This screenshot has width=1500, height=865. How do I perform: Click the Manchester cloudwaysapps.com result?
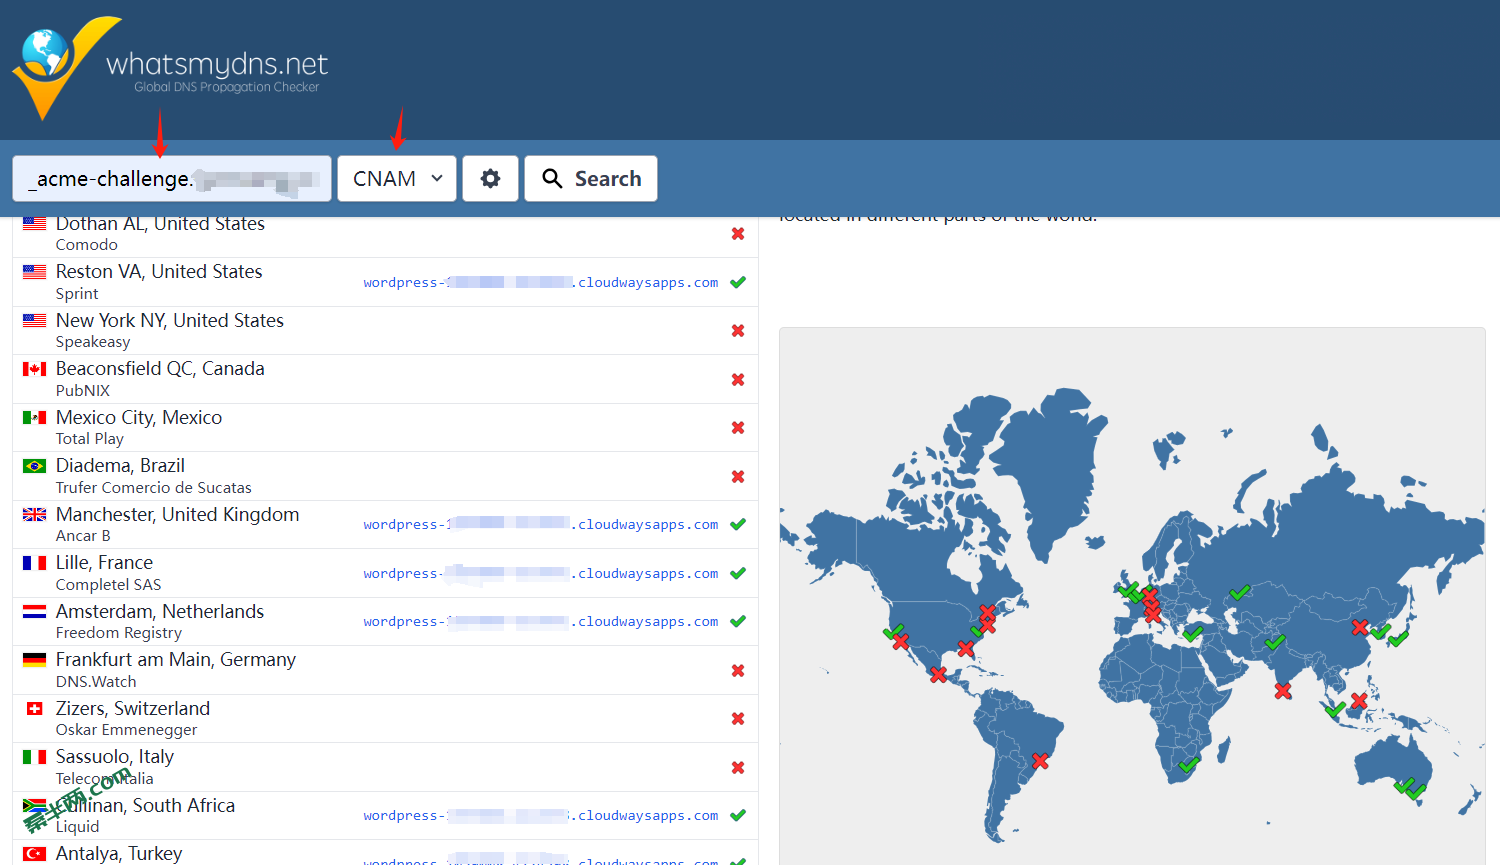point(540,524)
